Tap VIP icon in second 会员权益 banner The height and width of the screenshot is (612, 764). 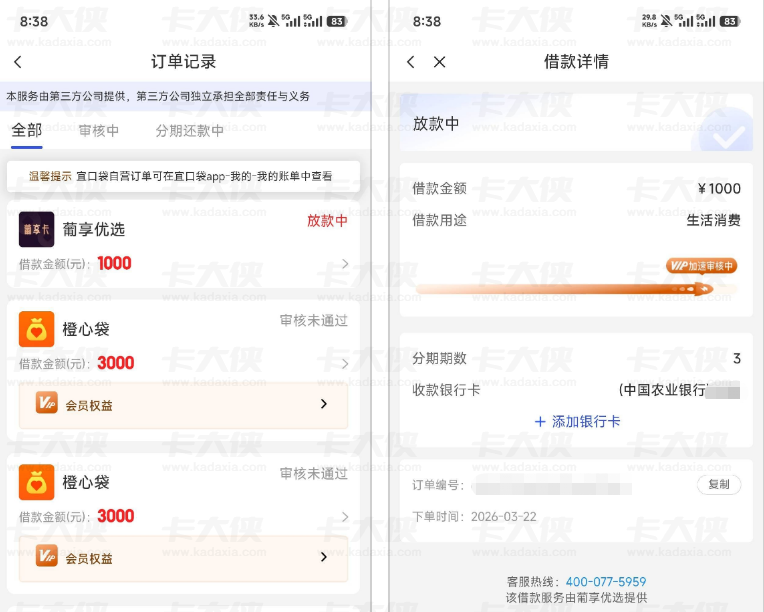(47, 555)
